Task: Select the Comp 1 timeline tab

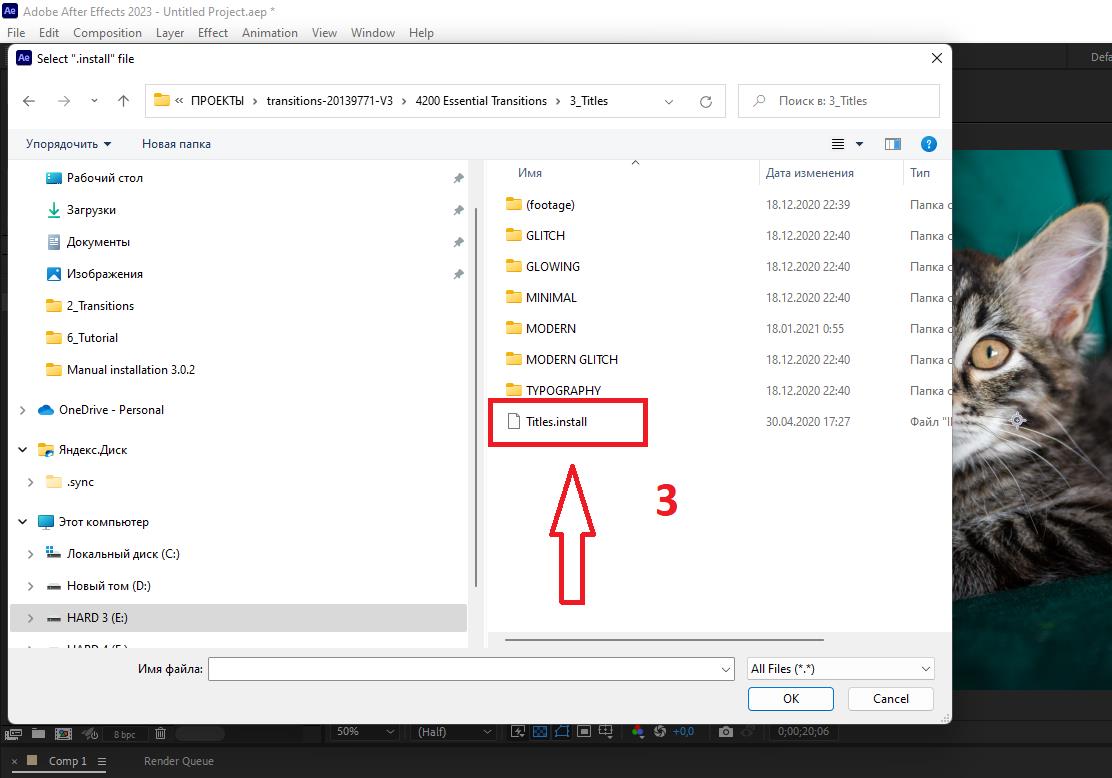Action: (x=67, y=761)
